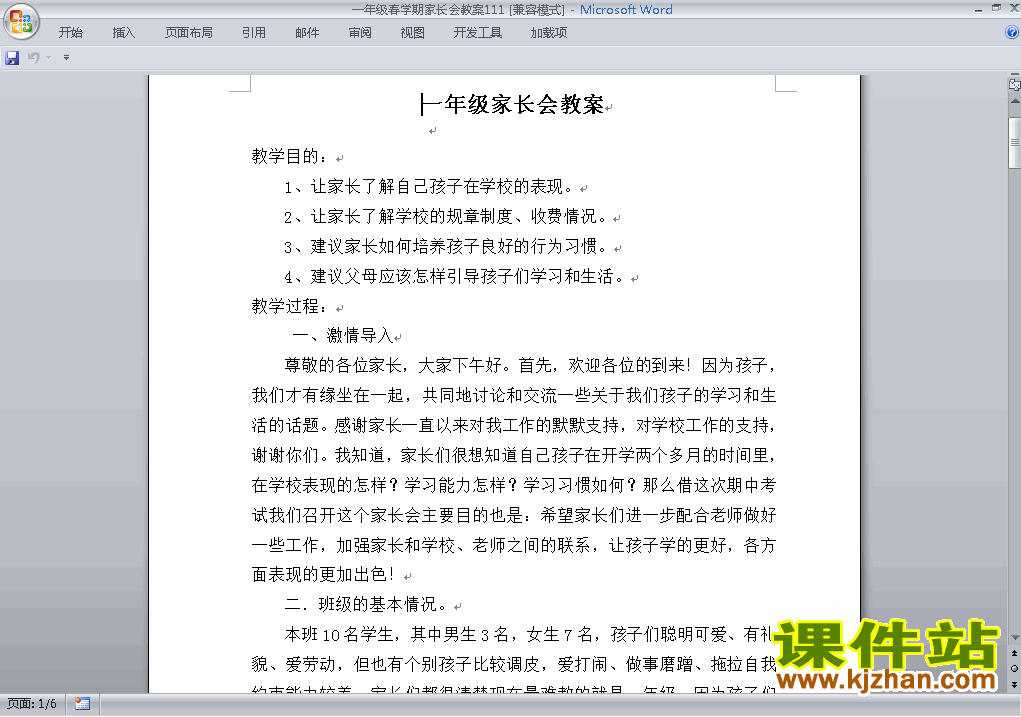This screenshot has height=717, width=1021.
Task: Click line 2、让家长了解学校的规章制度、收费情况。
Action: (446, 217)
